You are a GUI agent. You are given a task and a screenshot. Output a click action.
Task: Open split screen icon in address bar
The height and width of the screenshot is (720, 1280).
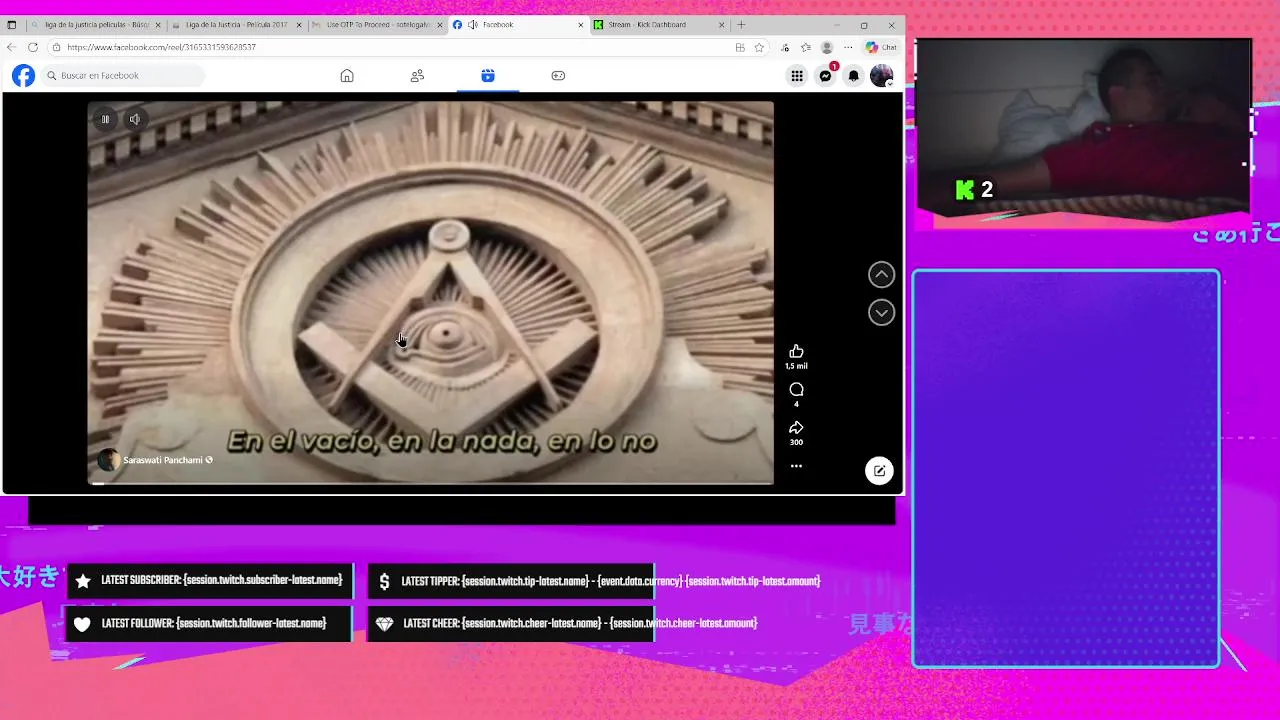(x=740, y=47)
